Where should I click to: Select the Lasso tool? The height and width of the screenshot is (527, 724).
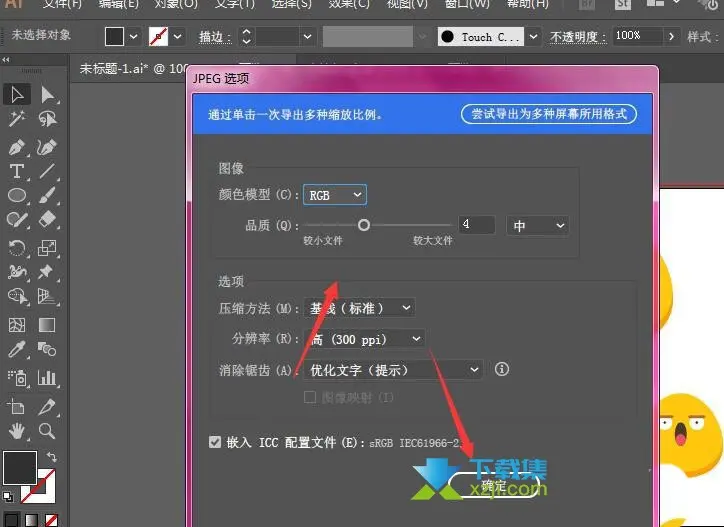pyautogui.click(x=47, y=119)
